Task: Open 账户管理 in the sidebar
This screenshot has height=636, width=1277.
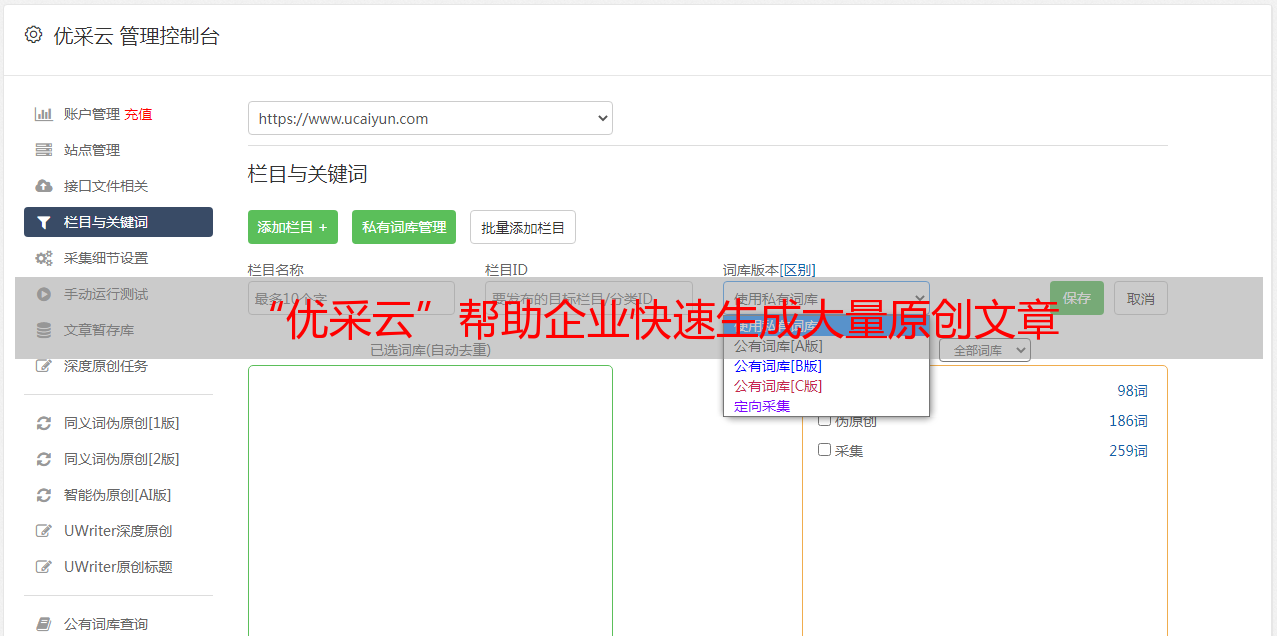Action: (92, 114)
